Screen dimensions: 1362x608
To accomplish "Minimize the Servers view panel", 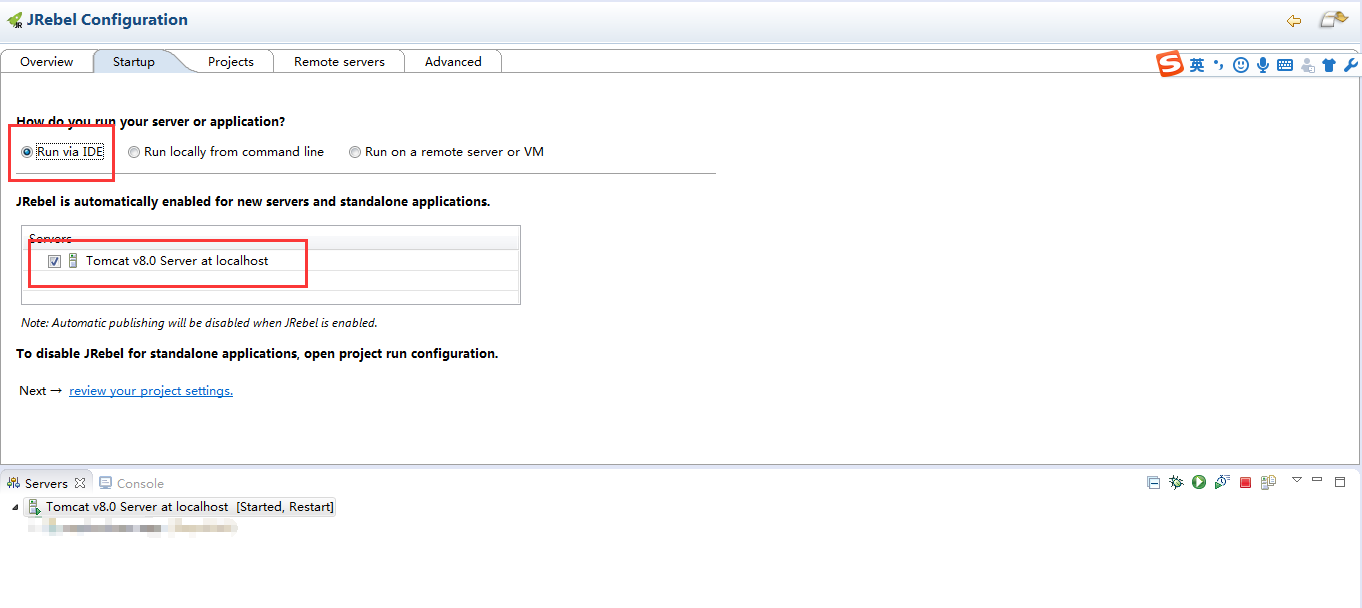I will pos(1317,480).
